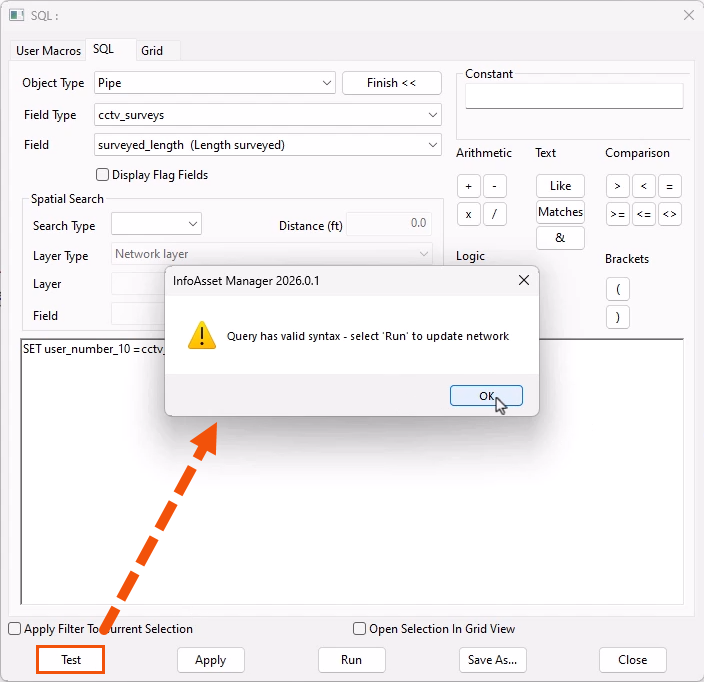This screenshot has height=682, width=704.
Task: Open the Layer Type dropdown Network layer
Action: point(272,254)
